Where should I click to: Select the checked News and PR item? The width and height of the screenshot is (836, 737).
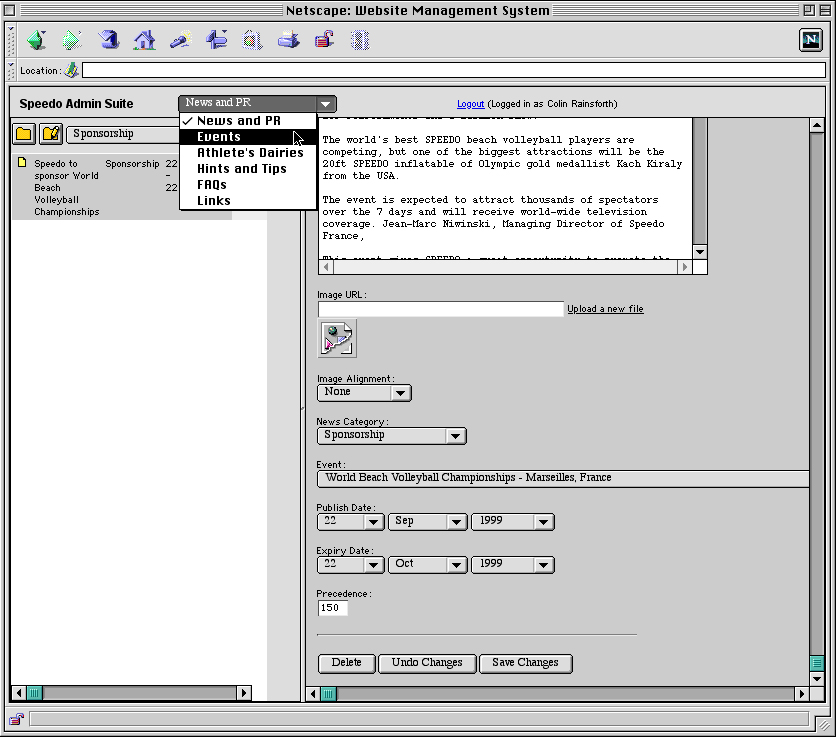[238, 121]
